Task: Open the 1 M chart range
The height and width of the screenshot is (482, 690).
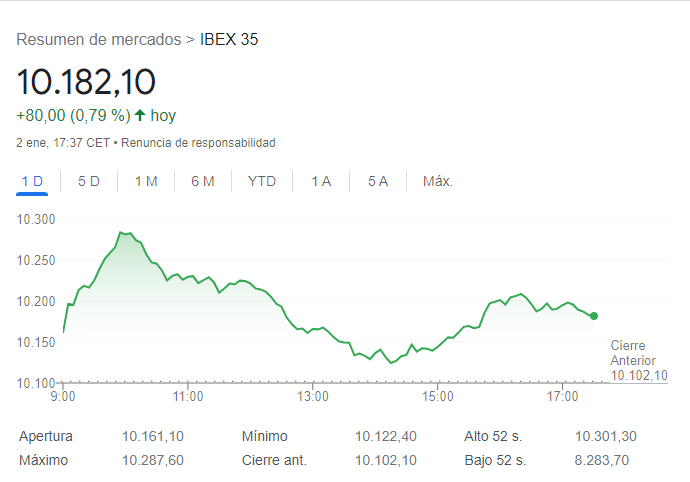Action: (x=146, y=181)
